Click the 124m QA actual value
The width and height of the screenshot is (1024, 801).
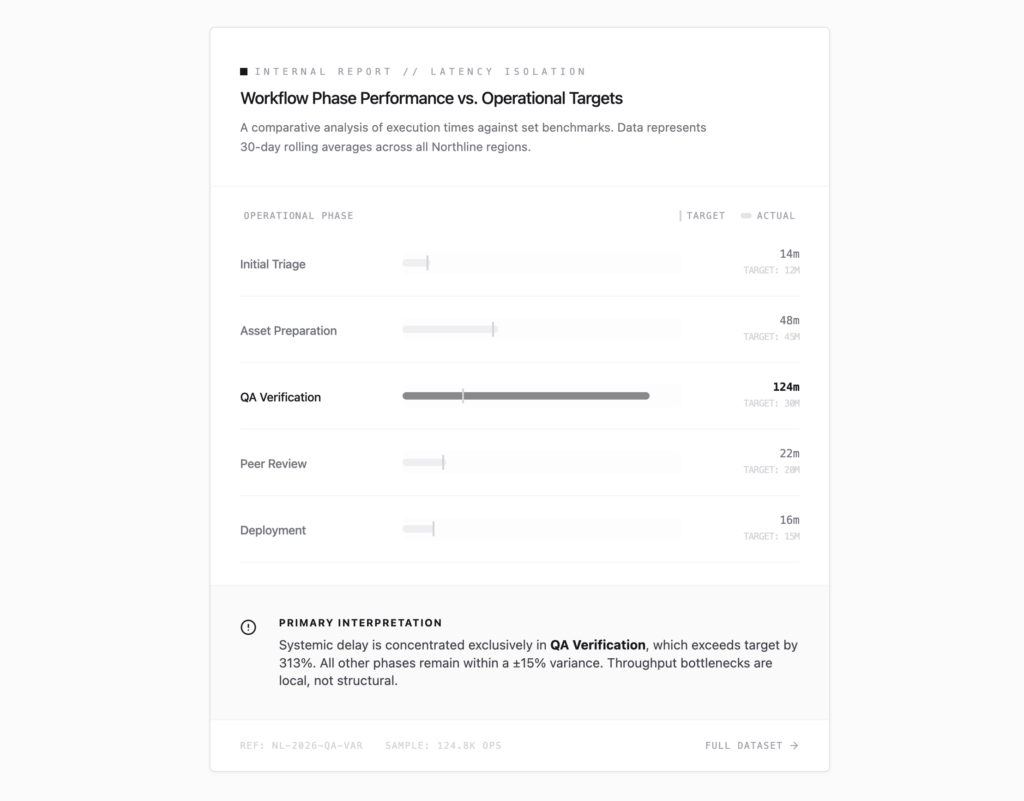point(786,387)
